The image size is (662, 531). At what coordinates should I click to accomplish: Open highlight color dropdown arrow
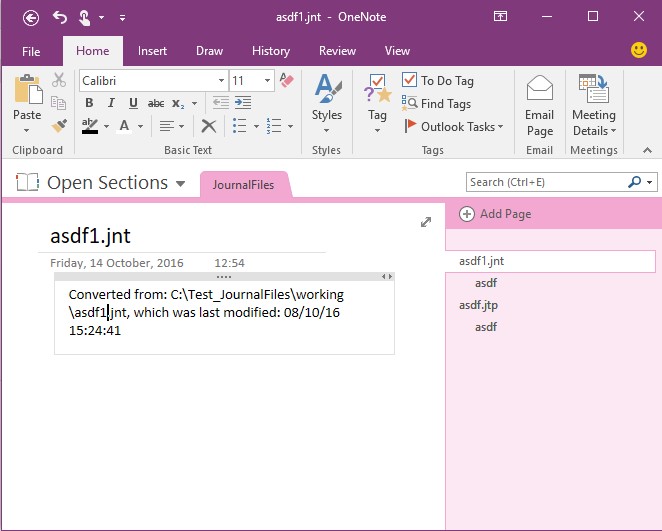pyautogui.click(x=106, y=126)
